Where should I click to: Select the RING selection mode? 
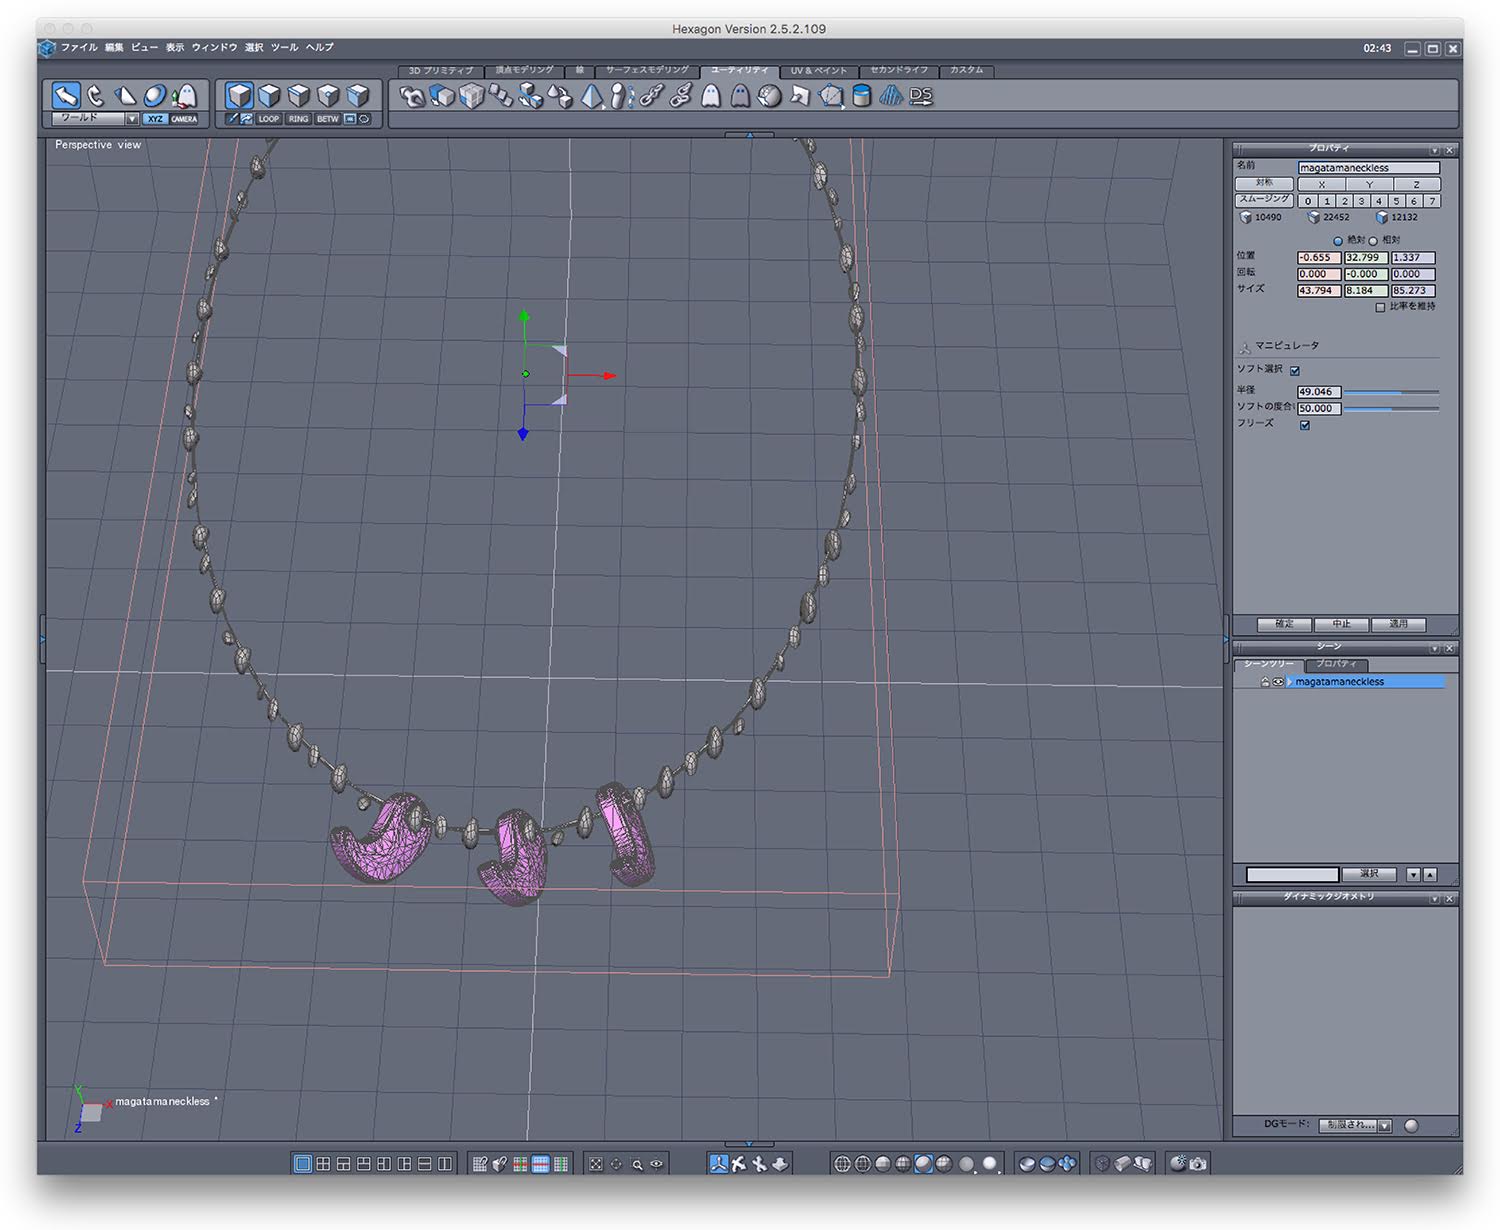pos(298,119)
